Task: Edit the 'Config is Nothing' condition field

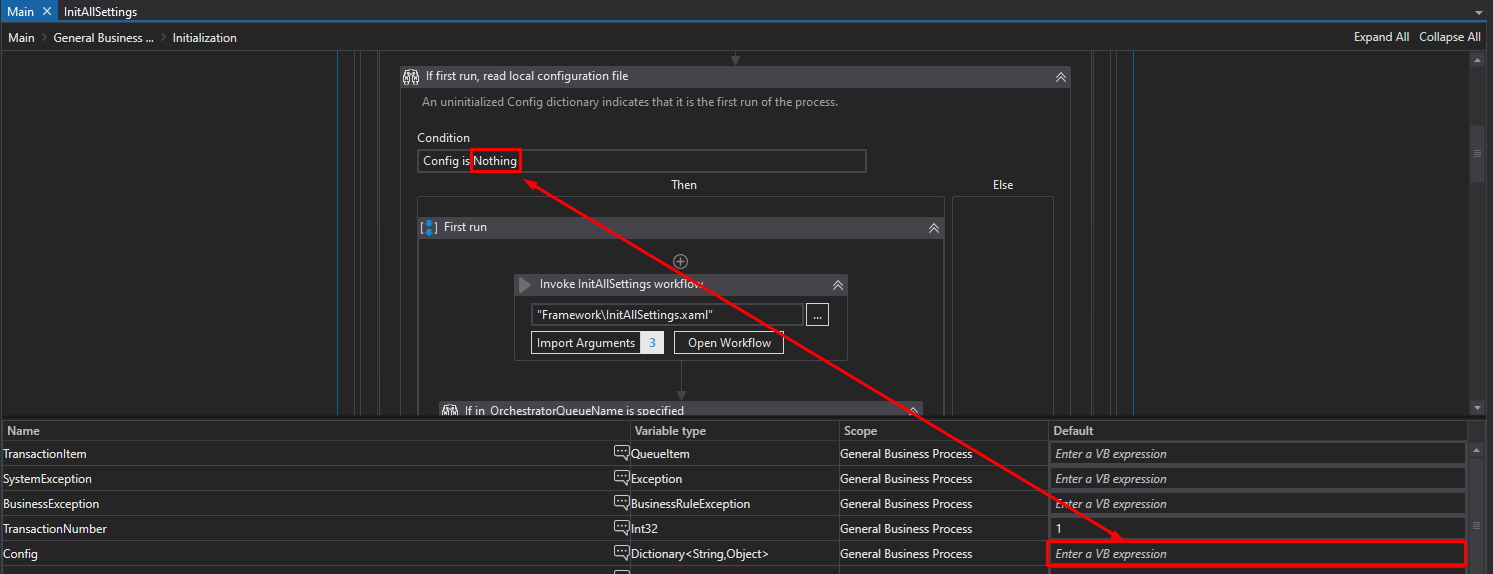Action: [641, 161]
